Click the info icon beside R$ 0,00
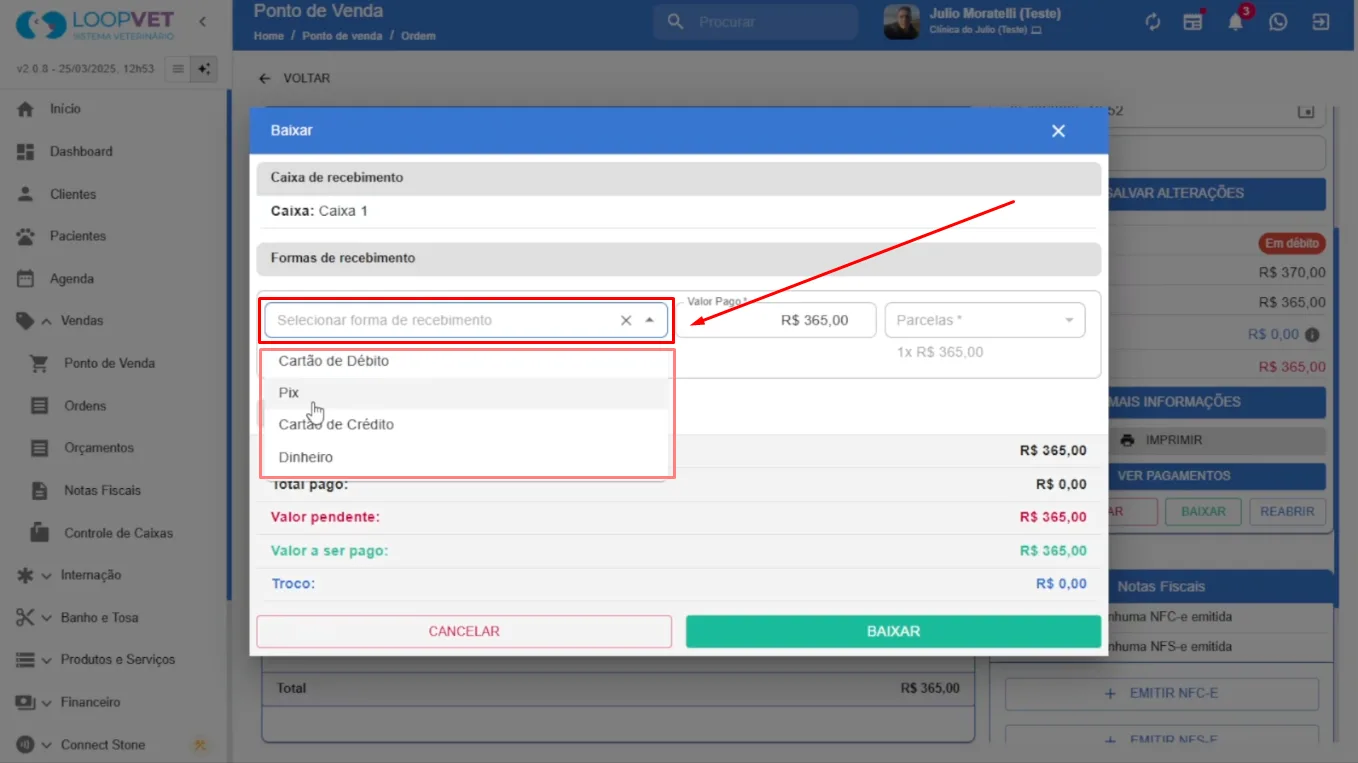This screenshot has height=763, width=1358. (1312, 335)
